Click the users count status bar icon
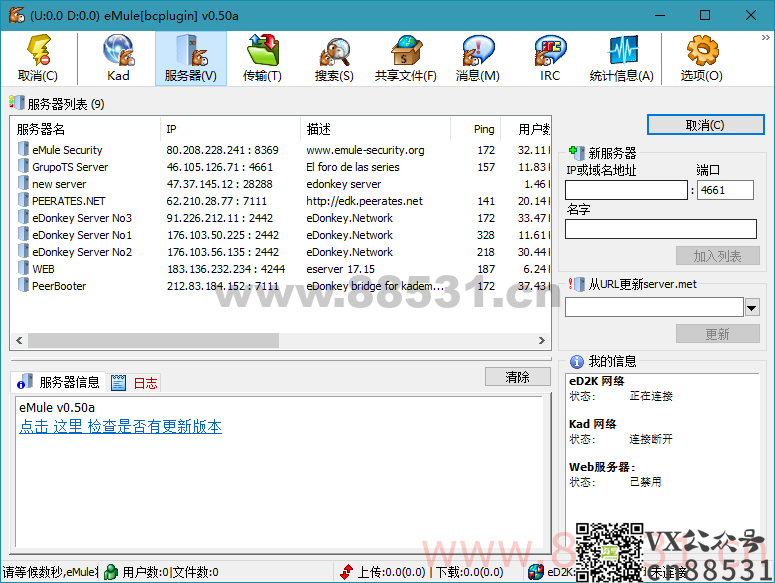This screenshot has height=583, width=775. click(x=111, y=572)
